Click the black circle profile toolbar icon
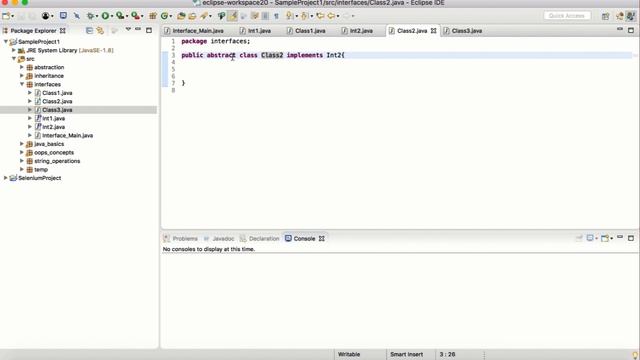 pyautogui.click(x=45, y=16)
